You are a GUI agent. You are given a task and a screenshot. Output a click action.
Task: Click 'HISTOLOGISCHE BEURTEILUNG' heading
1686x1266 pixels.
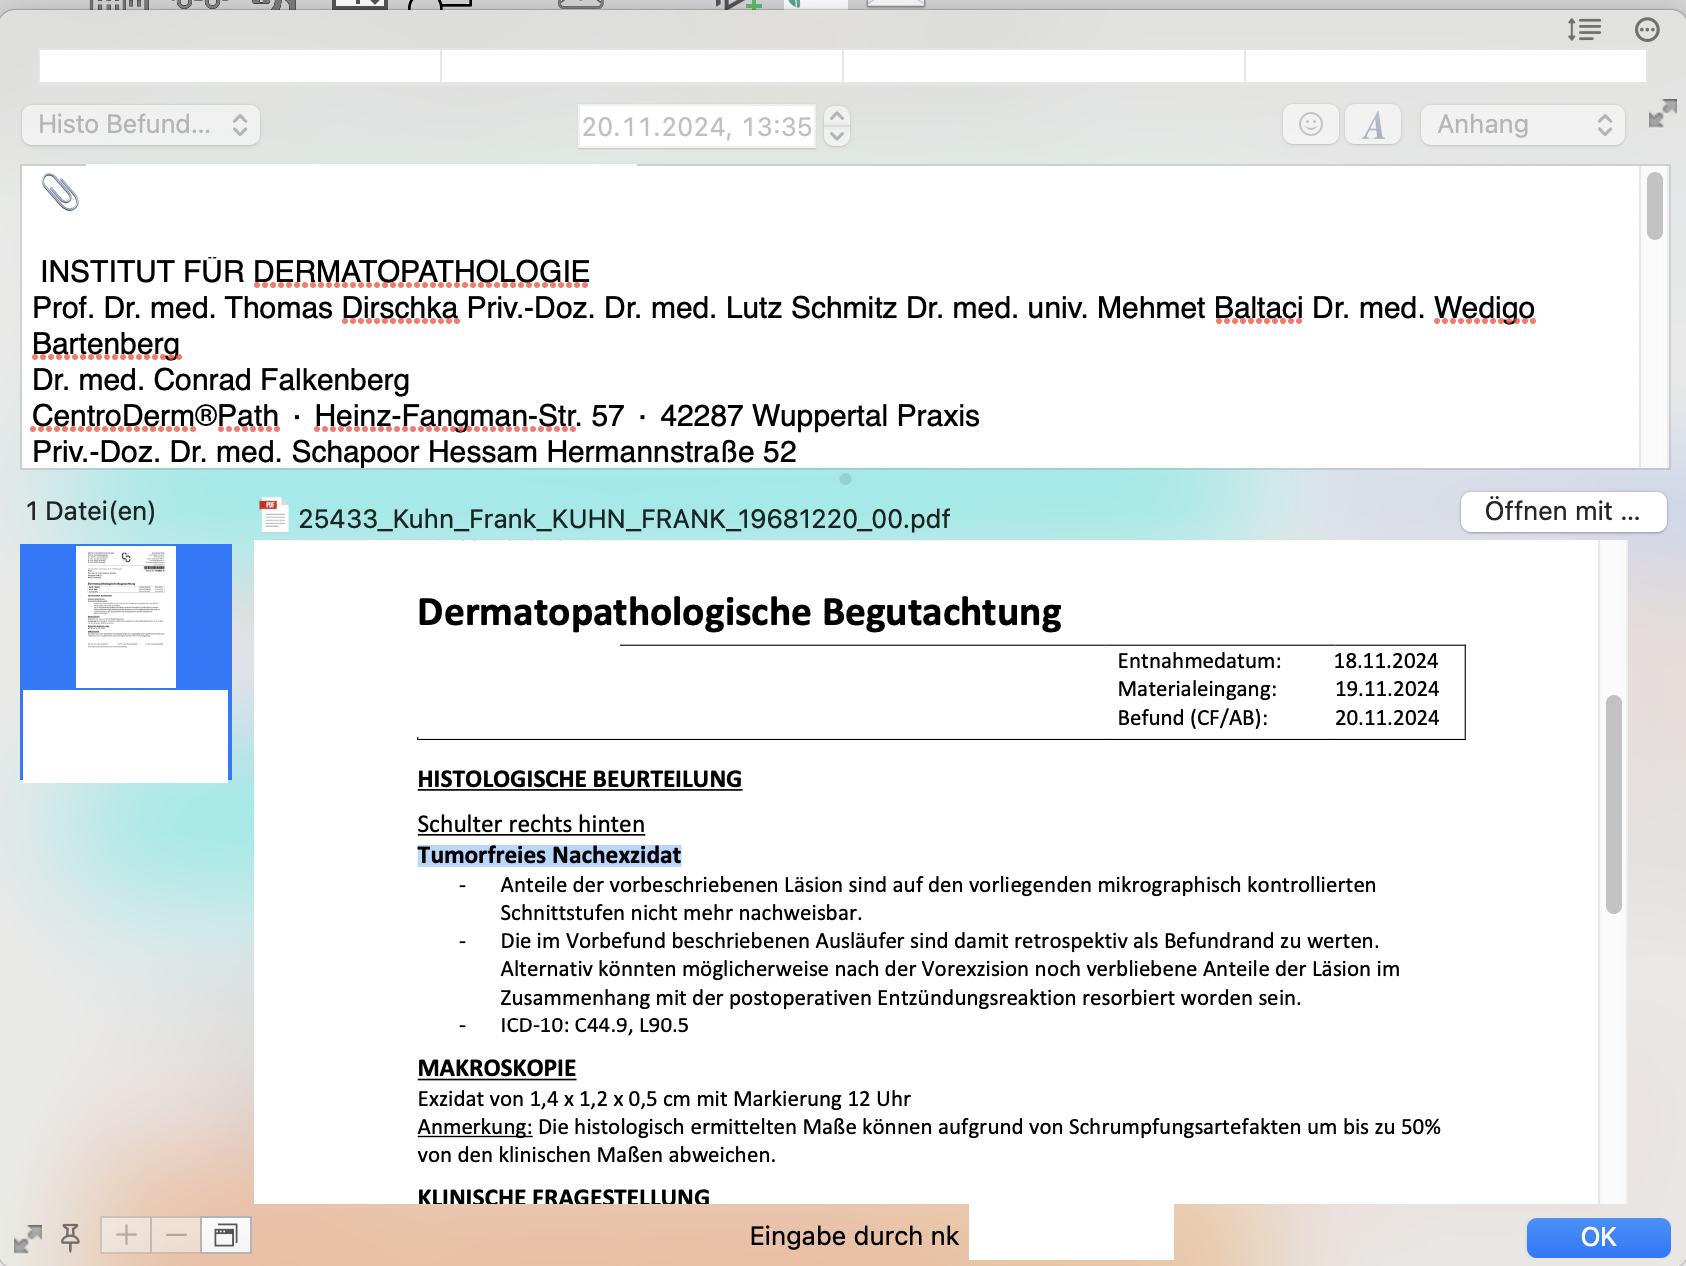point(580,779)
